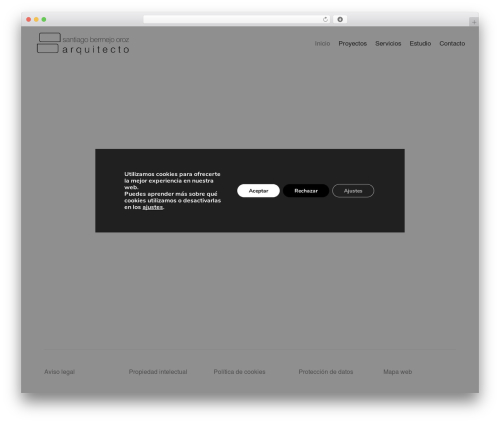Screen dimensions: 500x423
Task: Click the red close window button
Action: point(29,20)
